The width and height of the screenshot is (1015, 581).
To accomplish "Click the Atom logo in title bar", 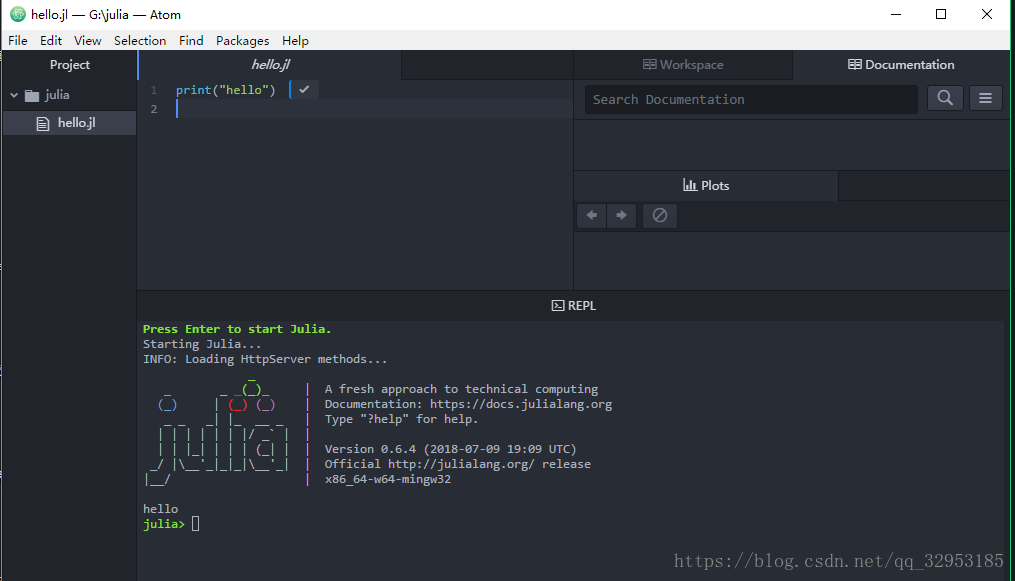I will coord(17,14).
